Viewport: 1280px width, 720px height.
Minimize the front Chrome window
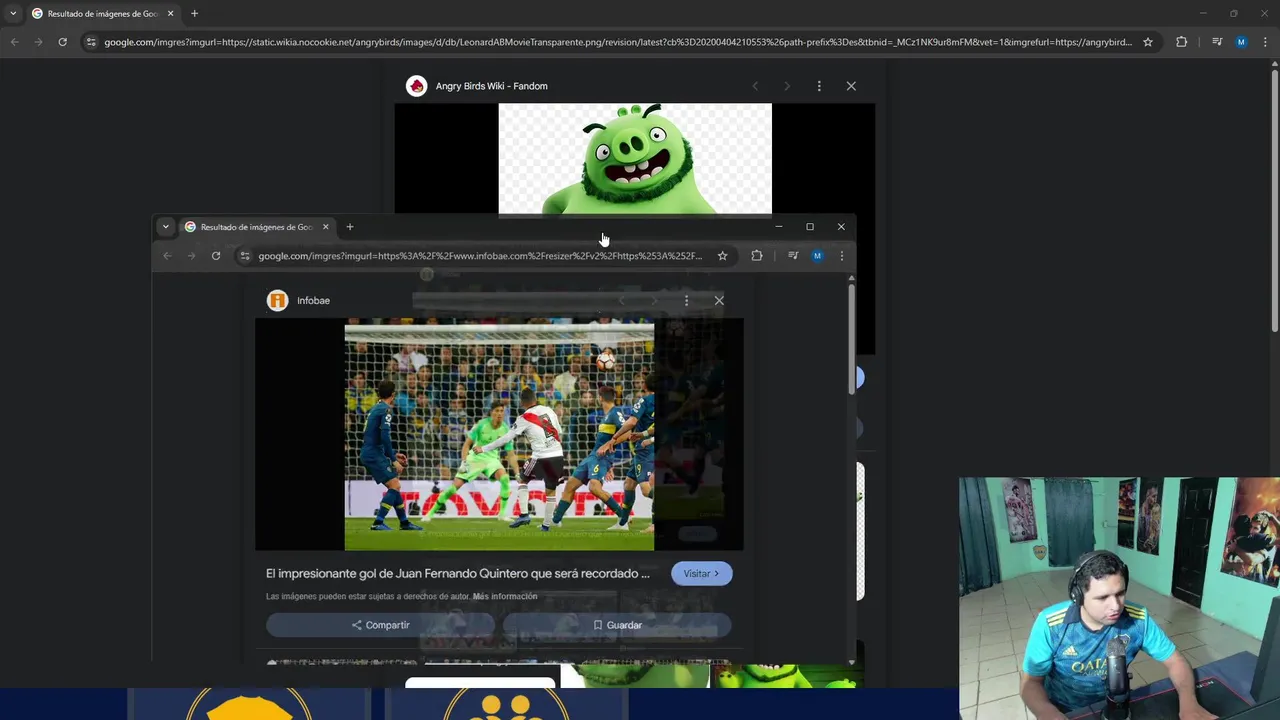coord(779,227)
